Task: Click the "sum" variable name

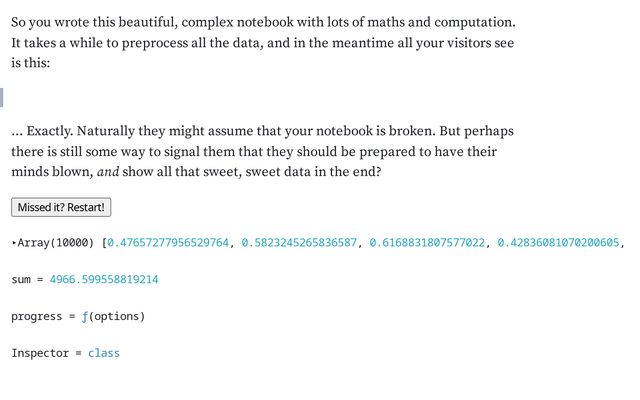Action: 21,280
